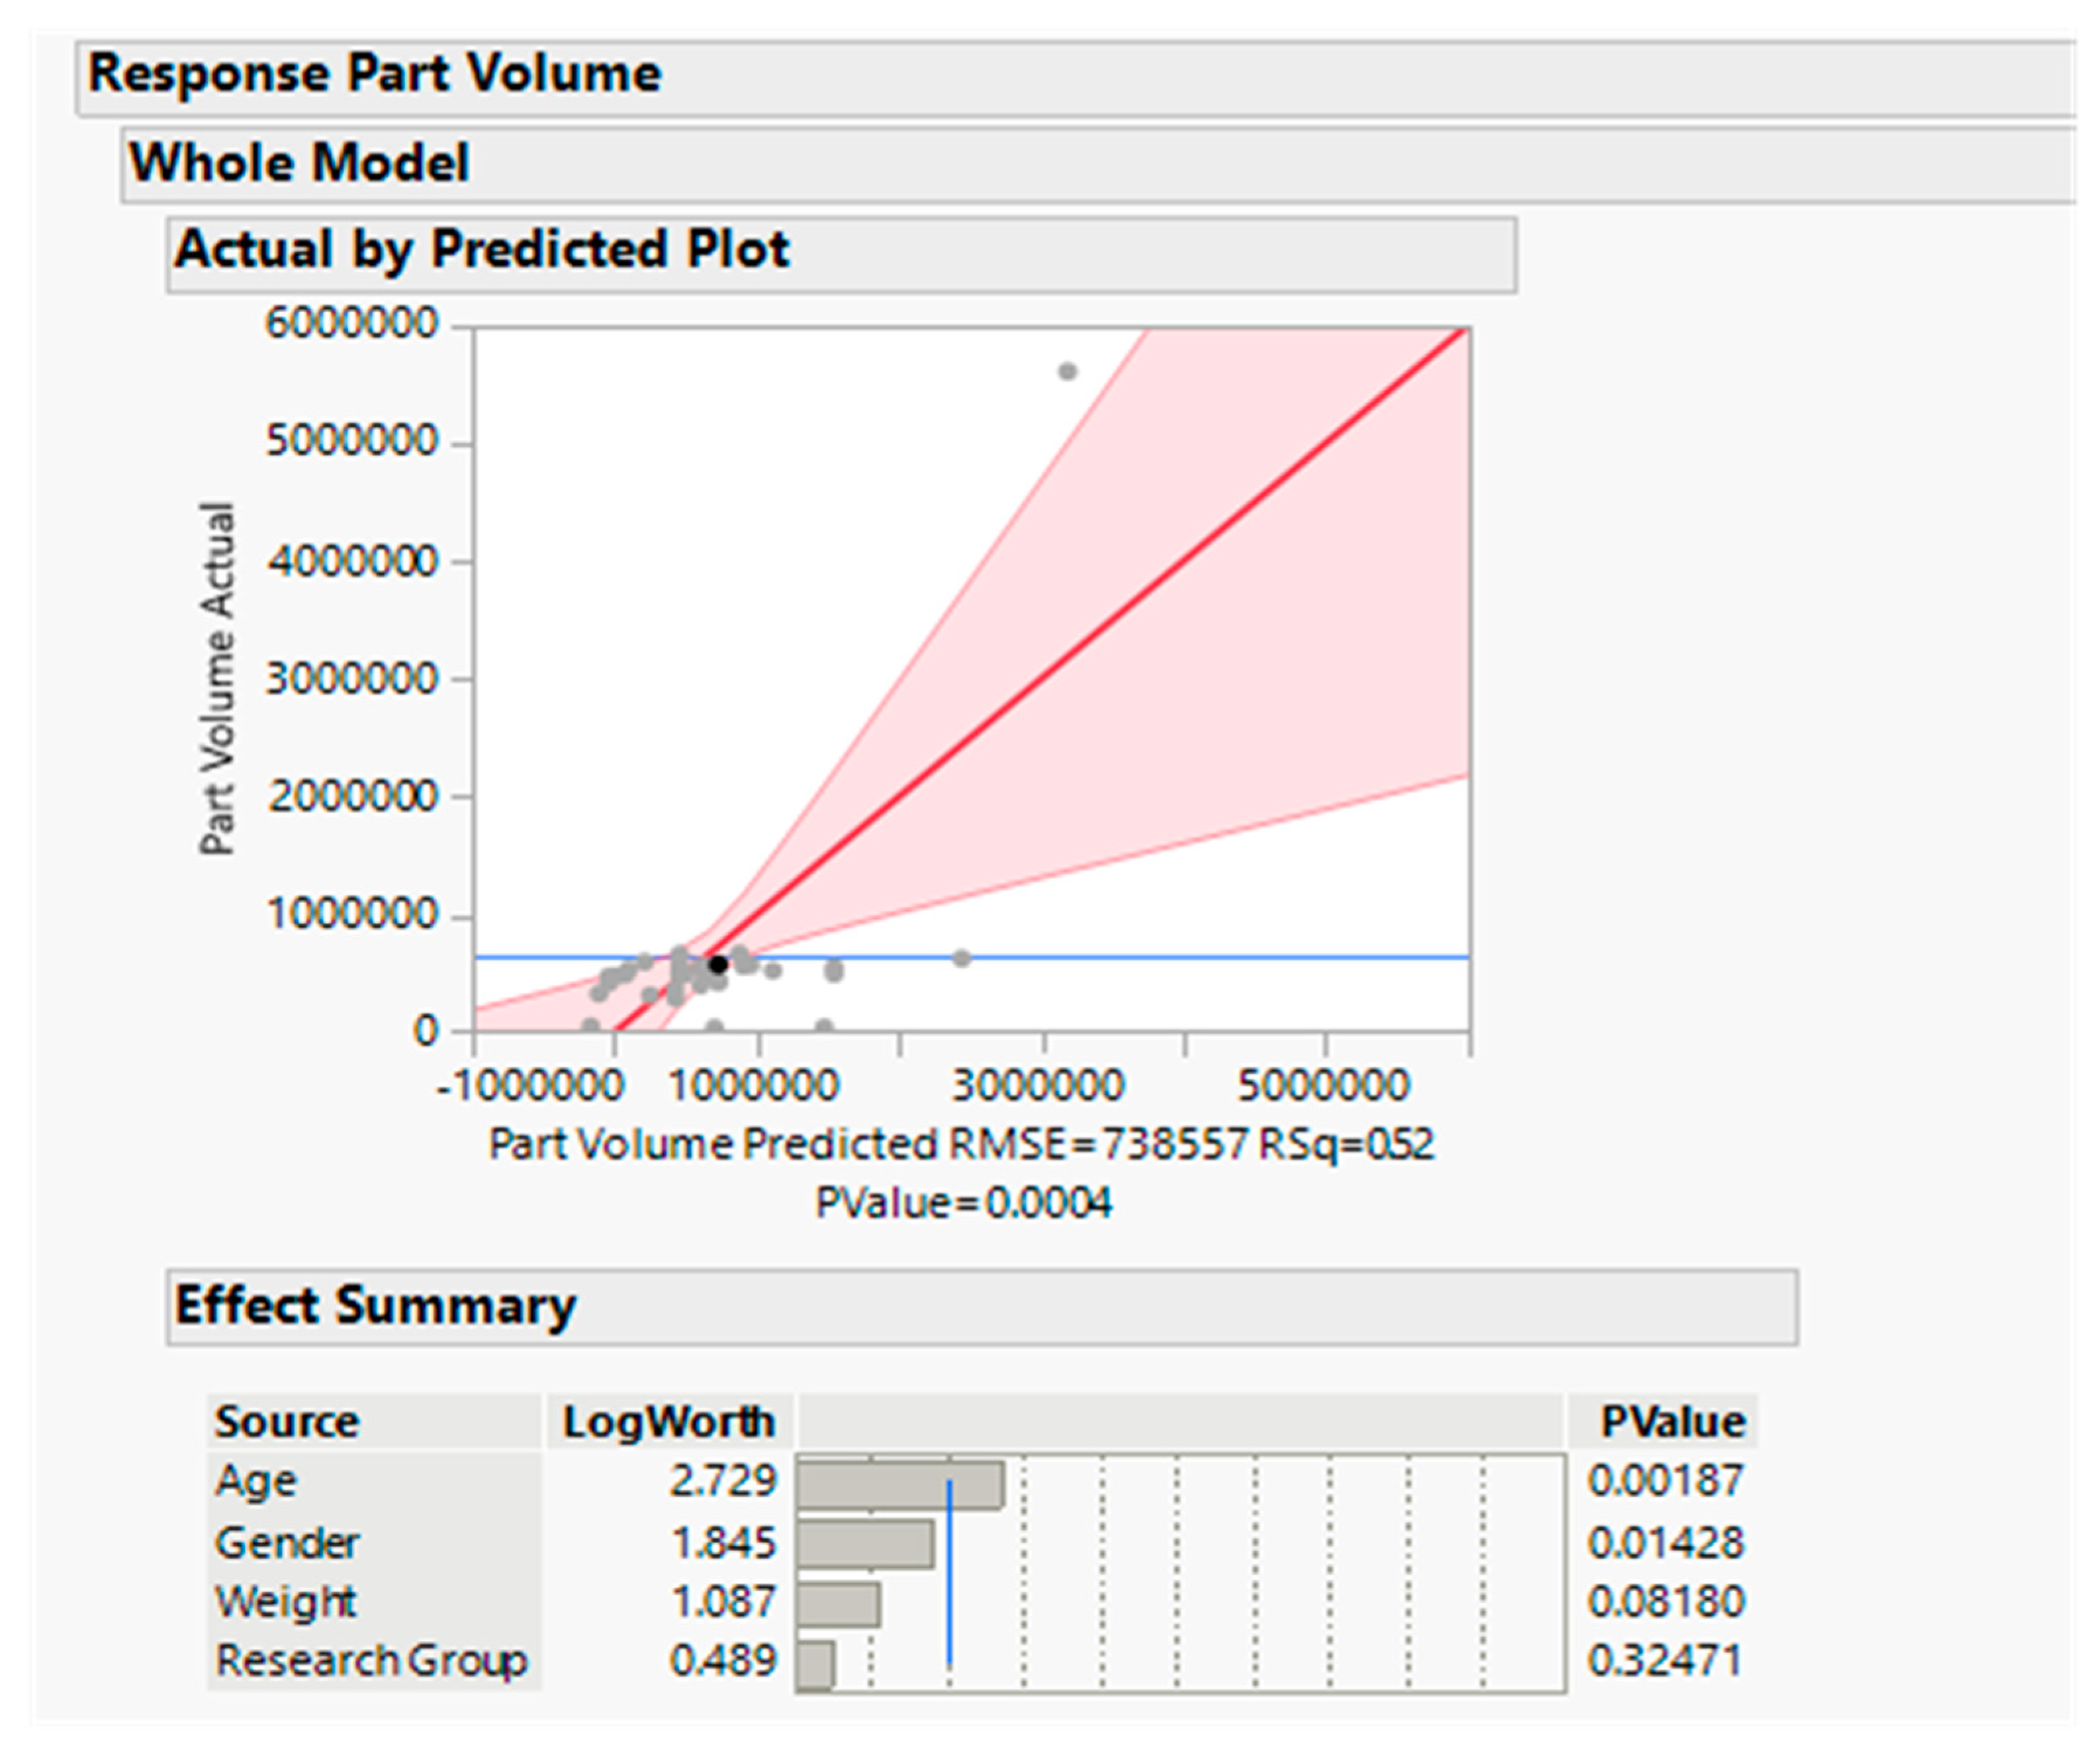Viewport: 2100px width, 1757px height.
Task: Collapse the Effect Summary section header
Action: click(x=375, y=1306)
